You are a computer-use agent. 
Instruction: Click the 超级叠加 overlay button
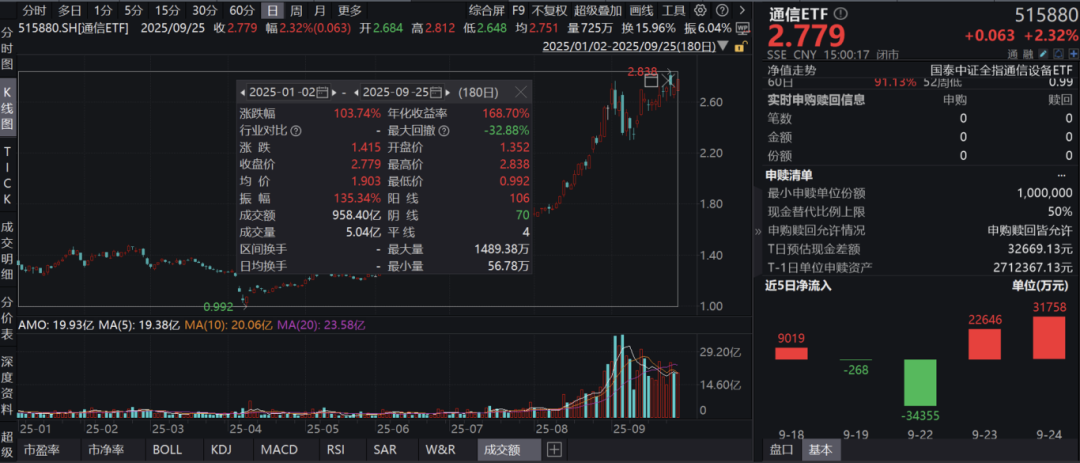point(596,10)
